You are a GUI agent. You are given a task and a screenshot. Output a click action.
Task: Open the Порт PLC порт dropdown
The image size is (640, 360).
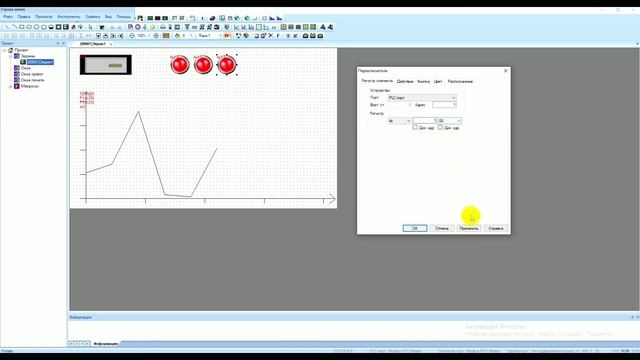coord(422,98)
